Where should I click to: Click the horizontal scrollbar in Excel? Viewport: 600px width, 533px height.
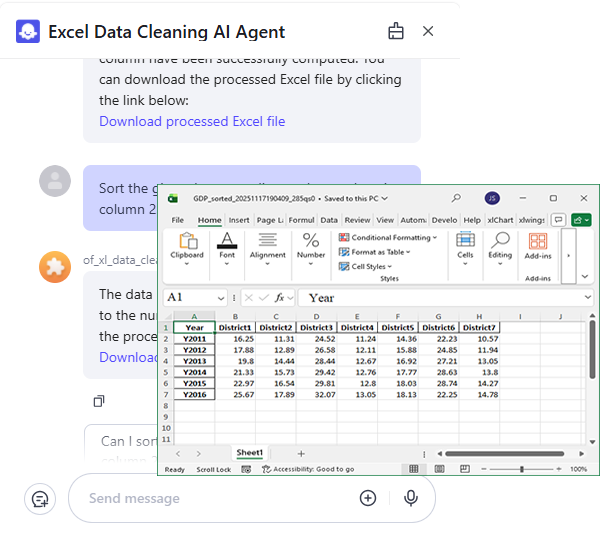point(505,454)
